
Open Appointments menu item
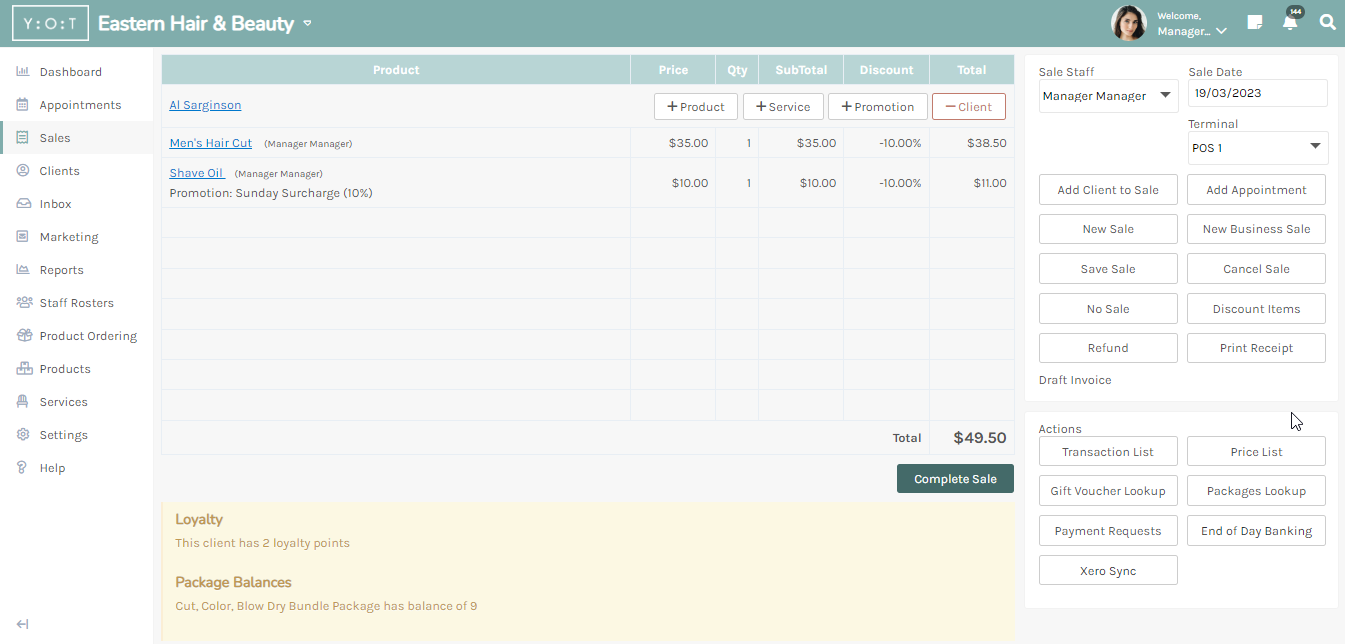tap(80, 105)
